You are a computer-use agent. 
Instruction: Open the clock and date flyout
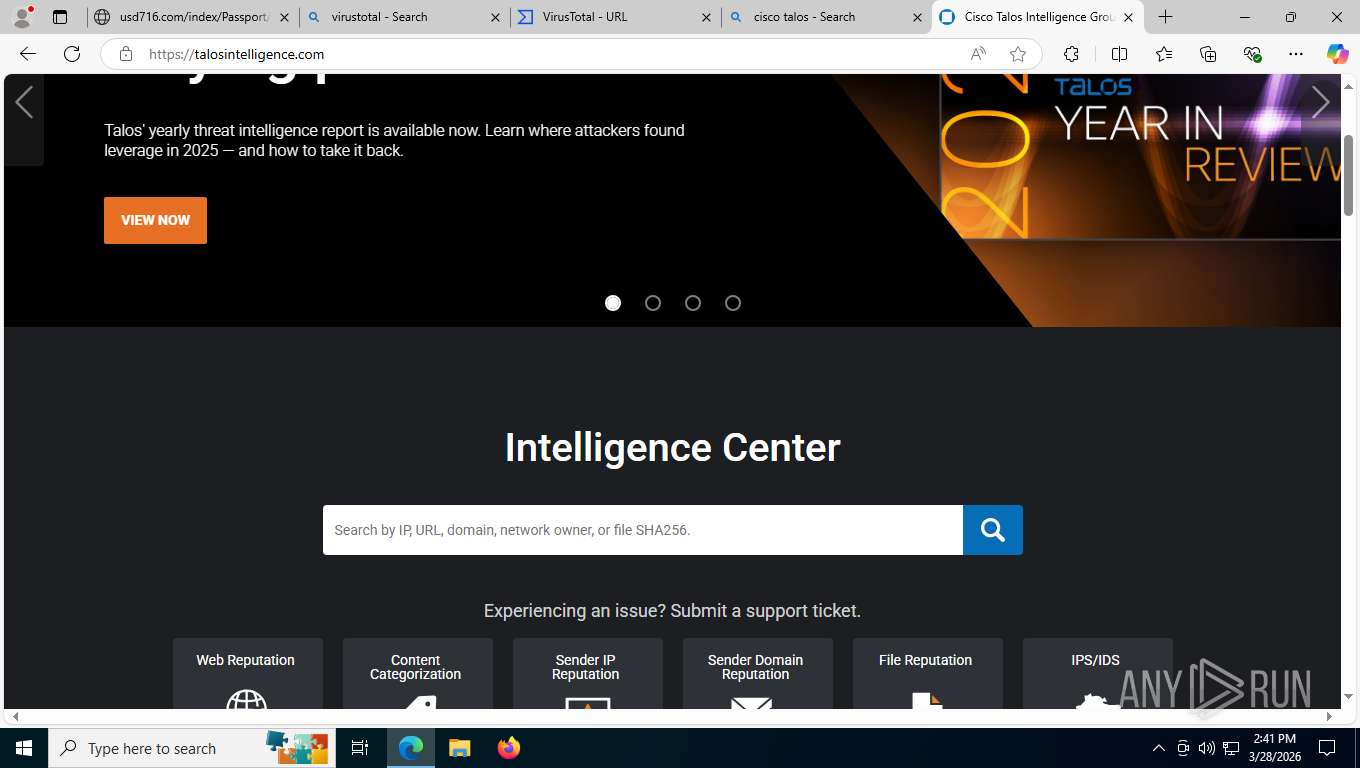[1274, 748]
